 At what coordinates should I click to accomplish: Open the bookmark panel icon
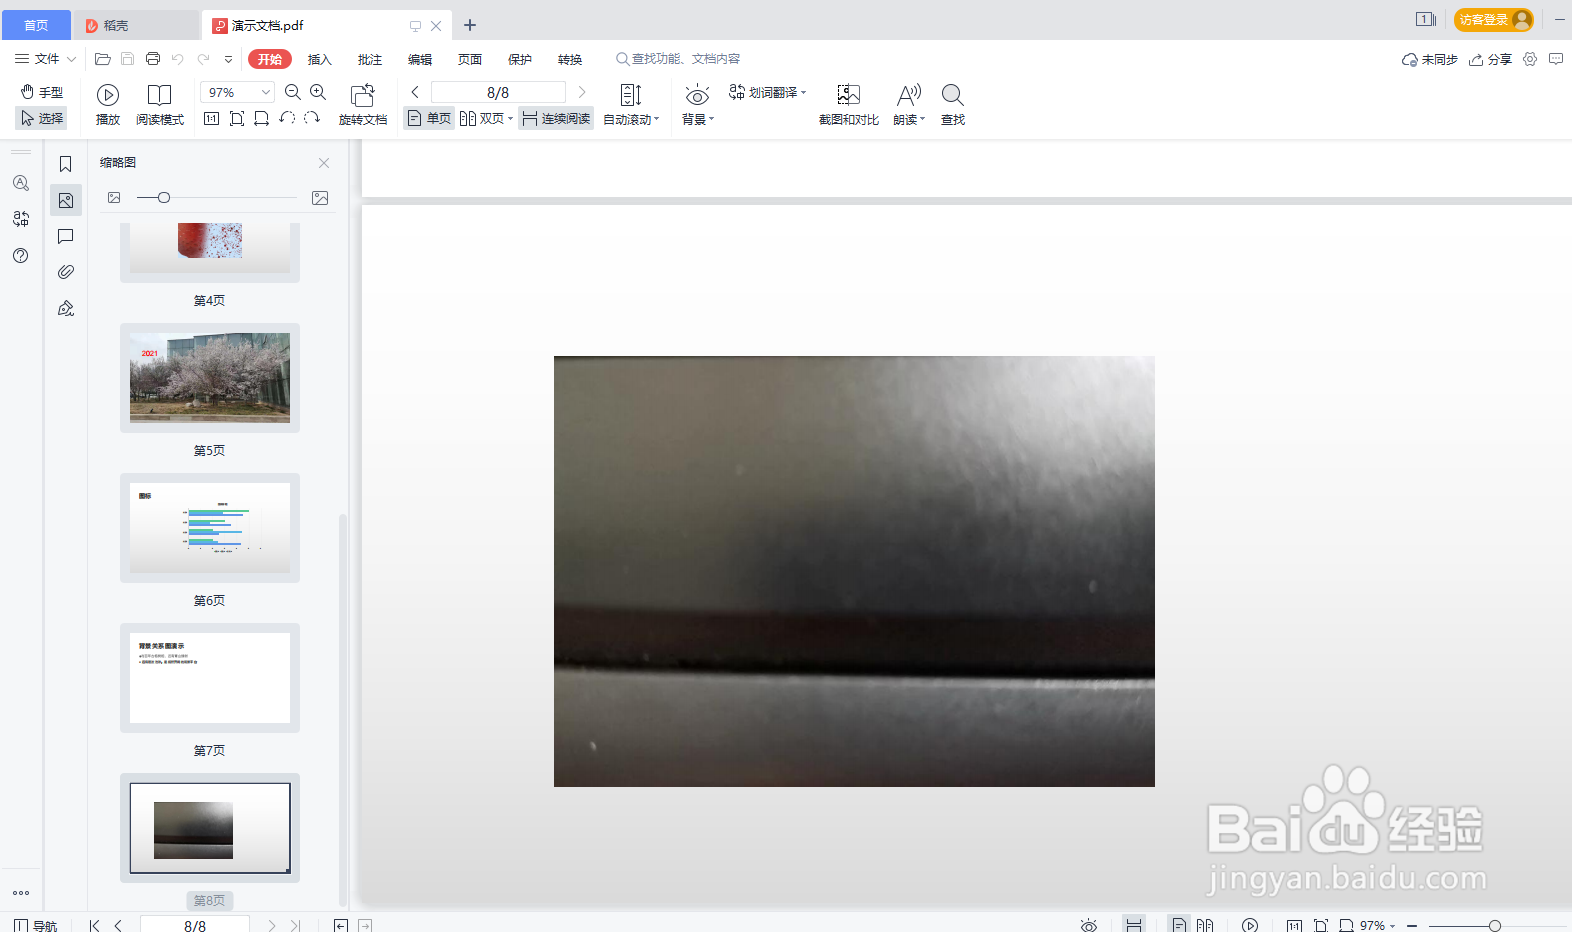click(x=66, y=164)
